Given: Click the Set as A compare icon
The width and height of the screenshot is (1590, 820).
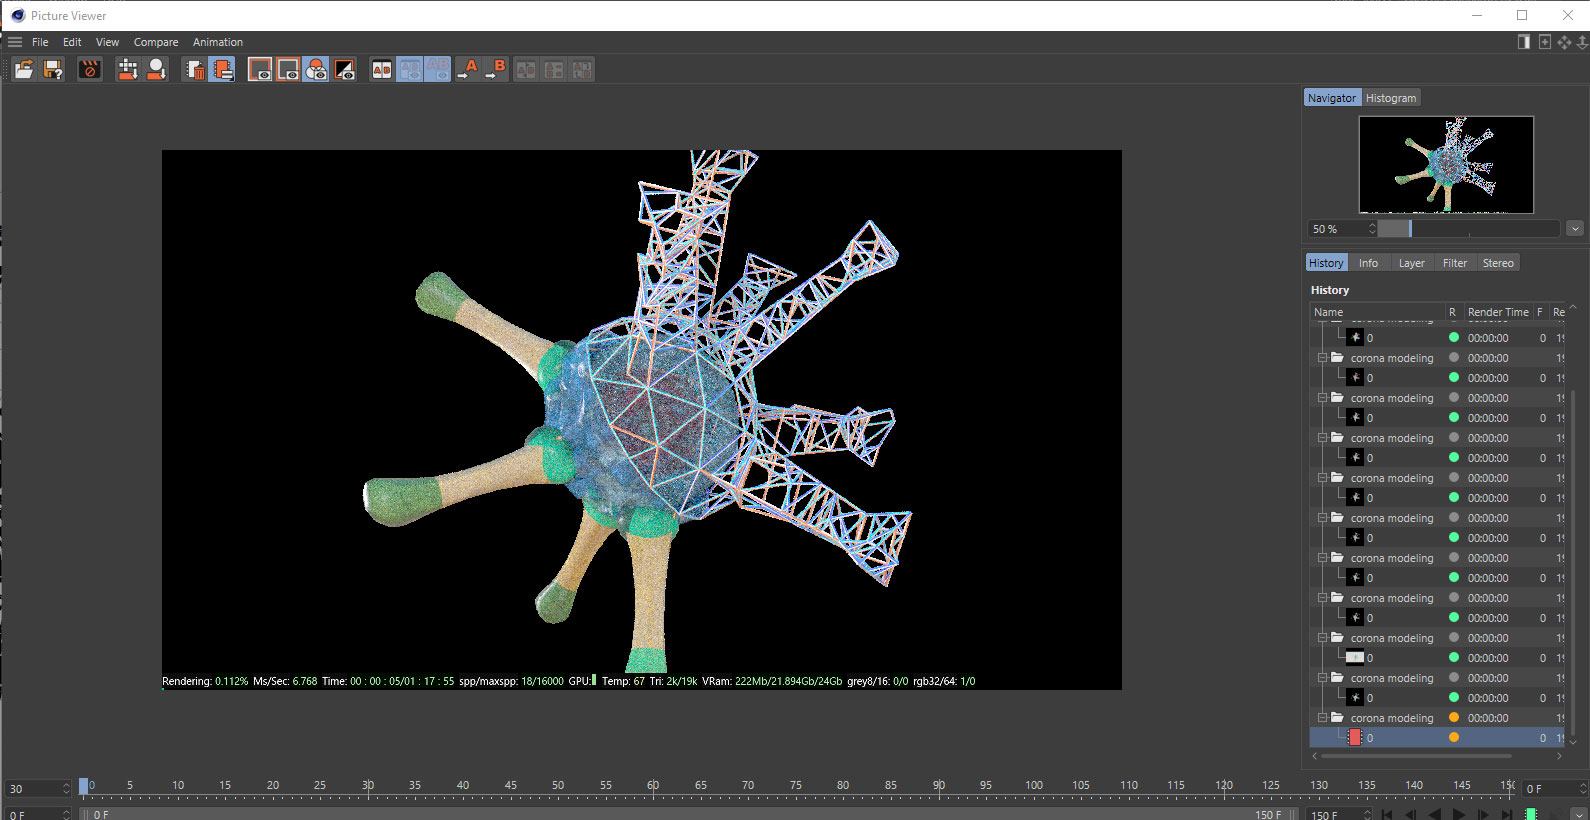Looking at the screenshot, I should pyautogui.click(x=467, y=69).
